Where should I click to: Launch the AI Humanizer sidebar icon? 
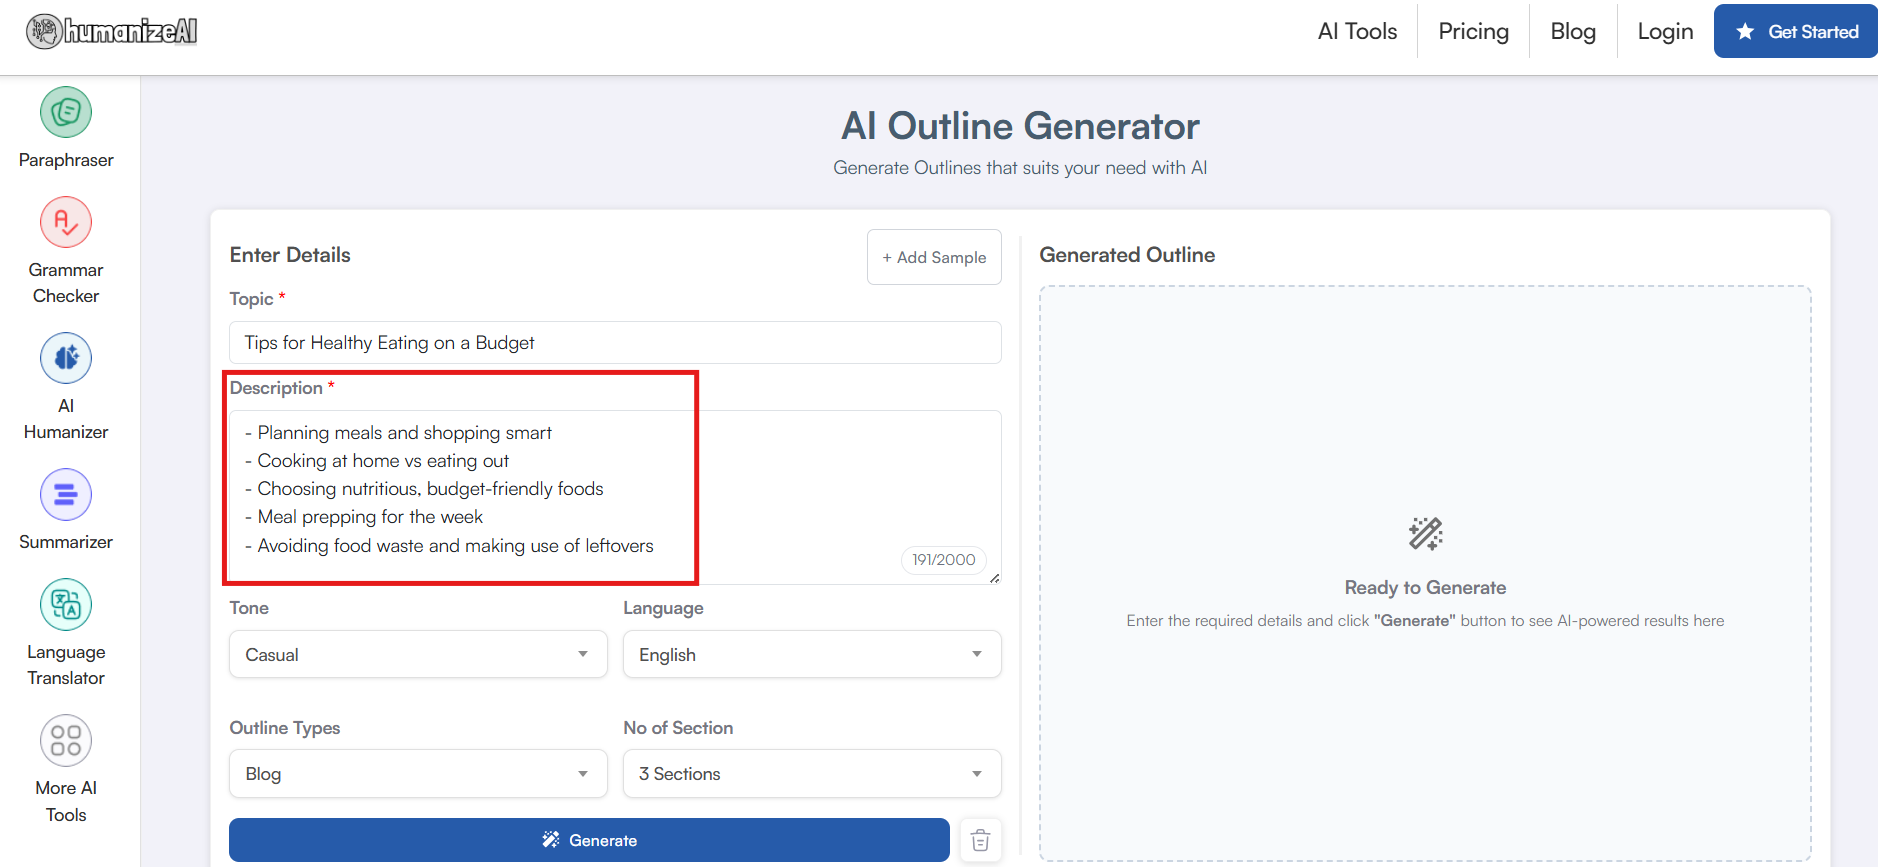(66, 358)
